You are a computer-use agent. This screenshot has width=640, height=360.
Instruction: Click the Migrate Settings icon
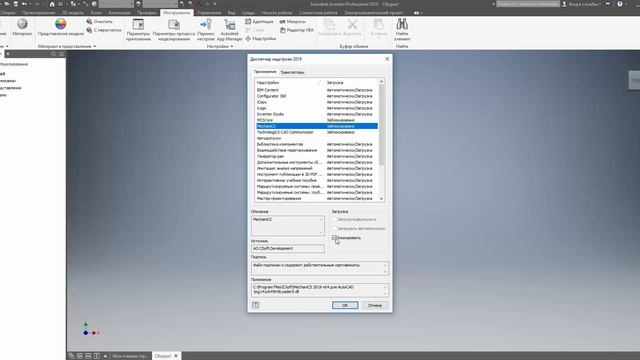pos(206,24)
